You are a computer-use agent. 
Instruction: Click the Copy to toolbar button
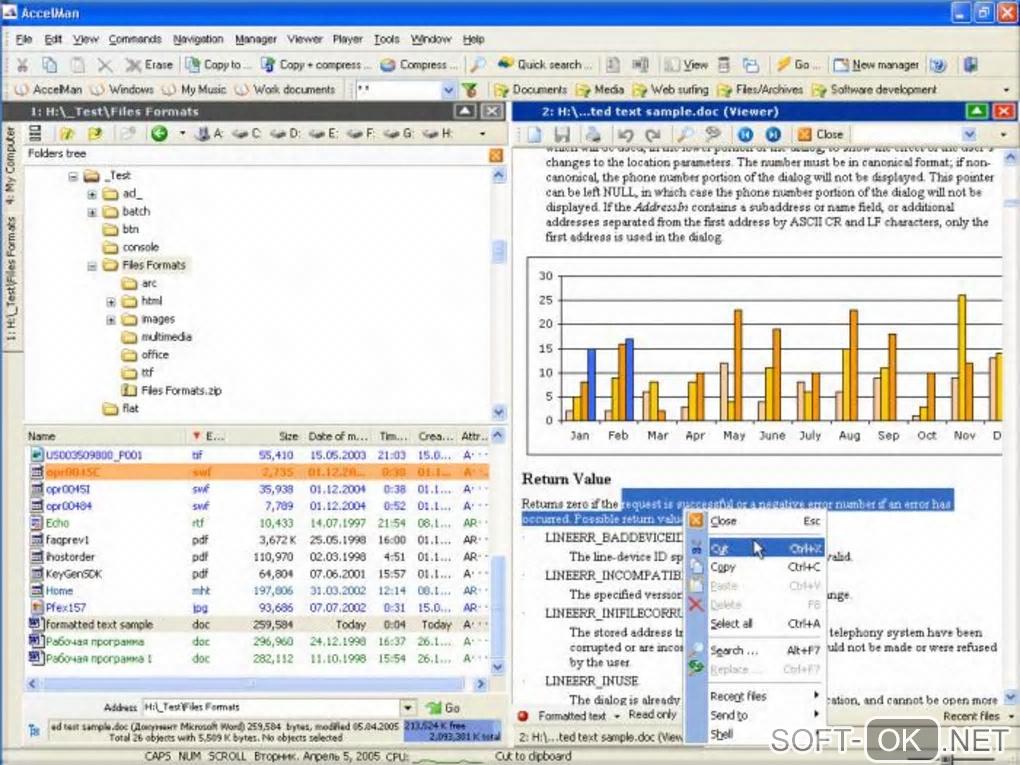click(x=218, y=64)
